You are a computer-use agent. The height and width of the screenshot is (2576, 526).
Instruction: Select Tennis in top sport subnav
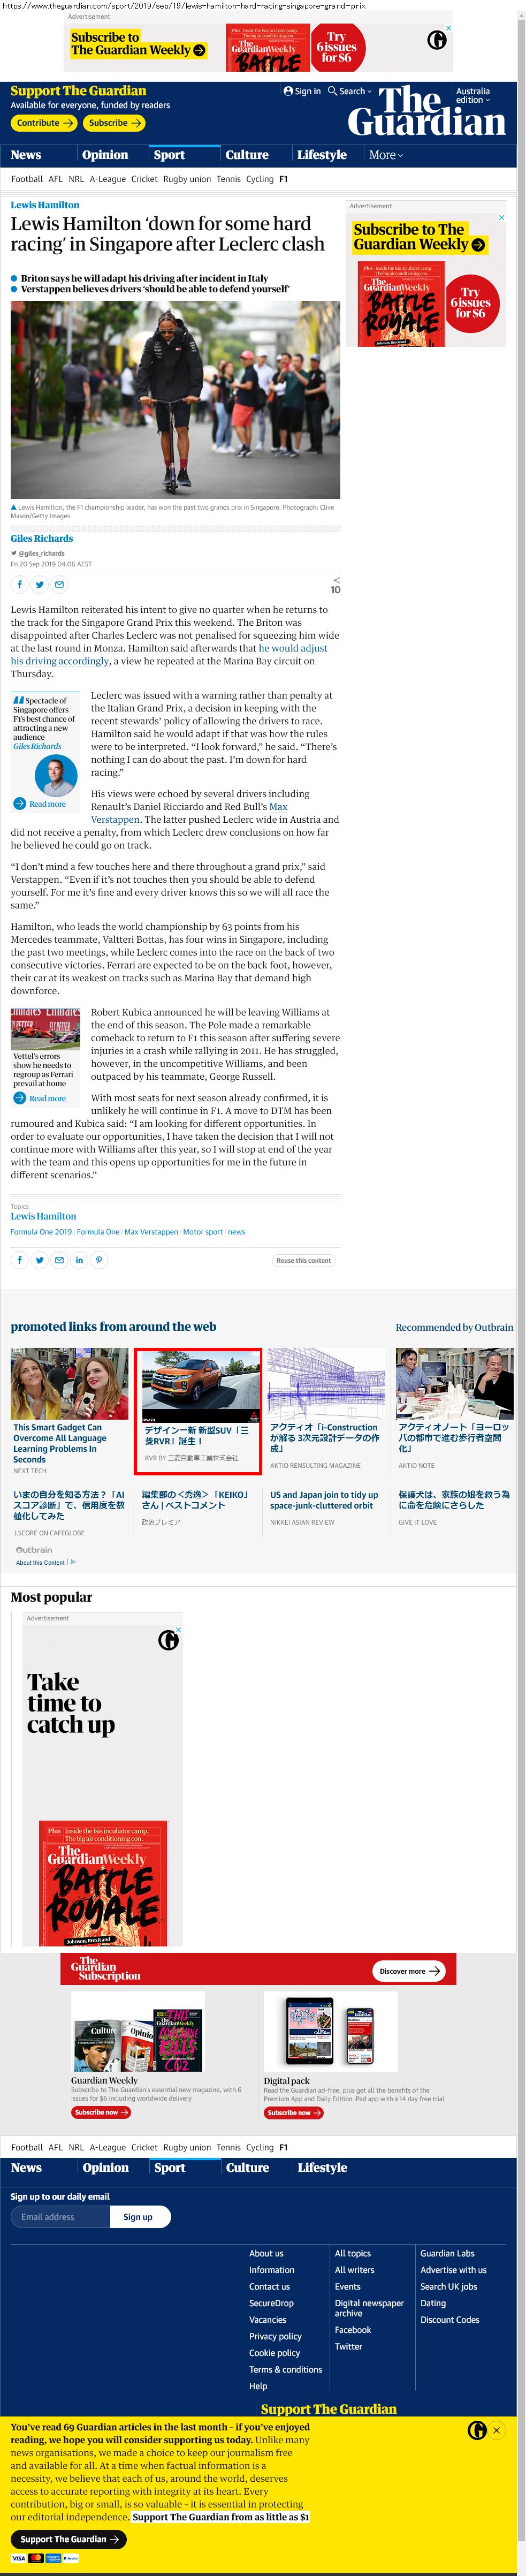229,179
